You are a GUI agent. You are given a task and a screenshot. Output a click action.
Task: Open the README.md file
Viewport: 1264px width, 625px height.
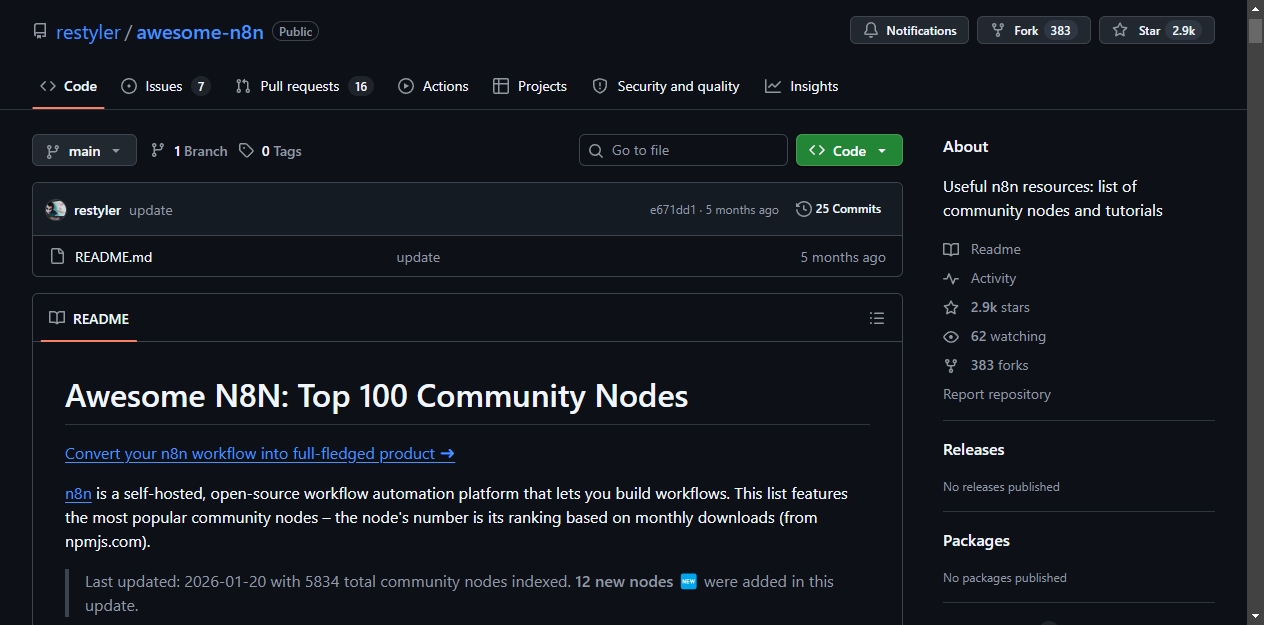click(x=114, y=257)
